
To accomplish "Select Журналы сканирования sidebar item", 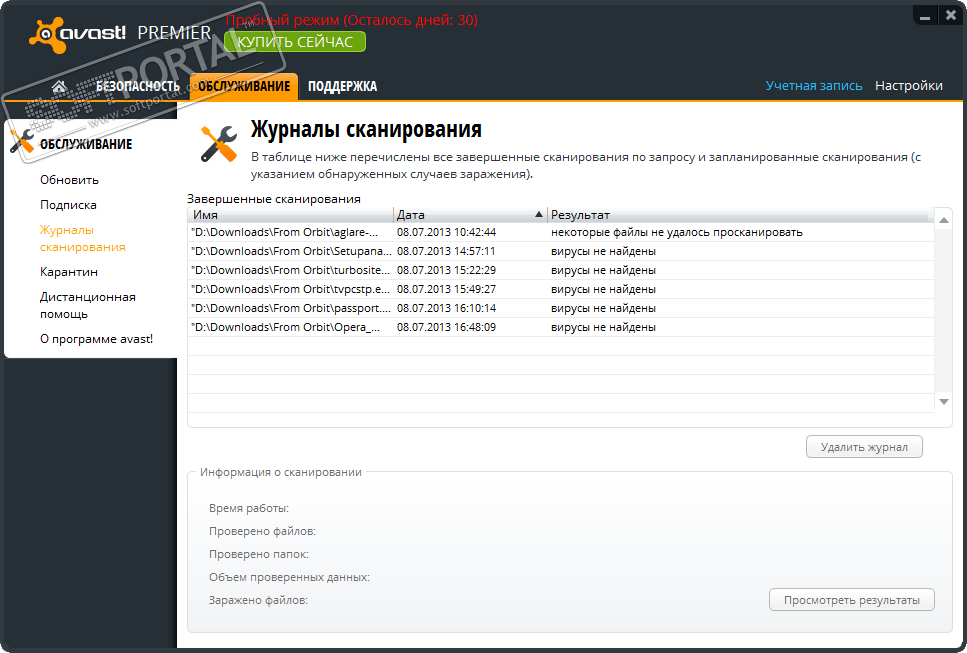I will point(82,239).
